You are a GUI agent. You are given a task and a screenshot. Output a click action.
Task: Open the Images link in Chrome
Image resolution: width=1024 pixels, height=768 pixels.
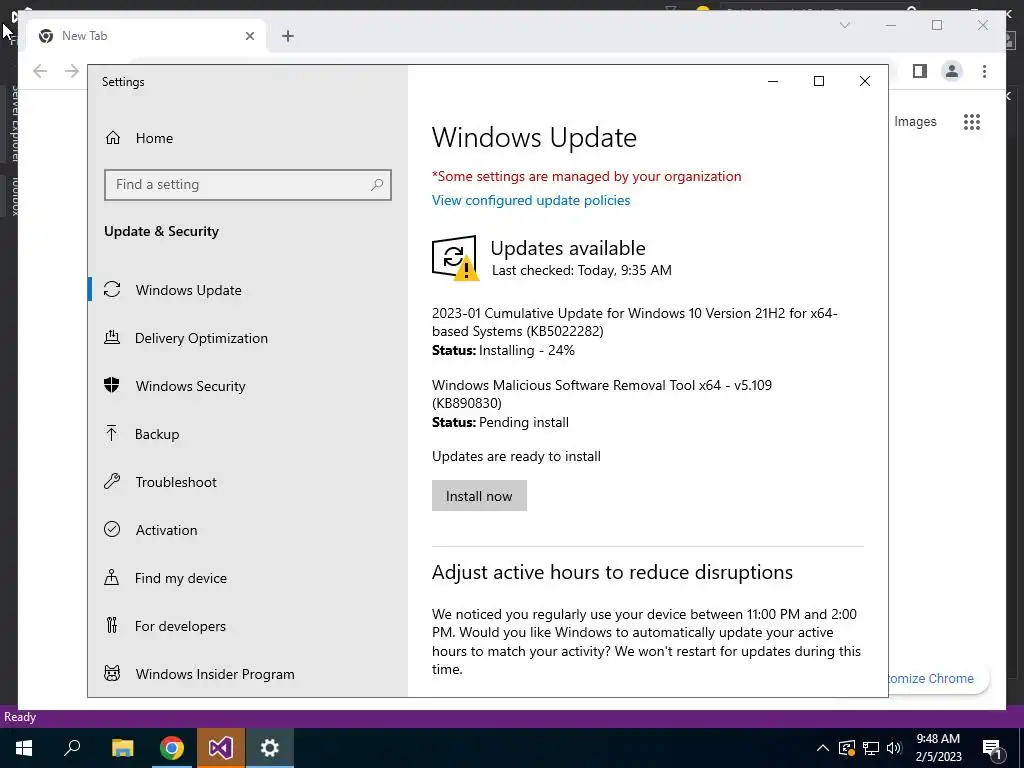click(915, 121)
